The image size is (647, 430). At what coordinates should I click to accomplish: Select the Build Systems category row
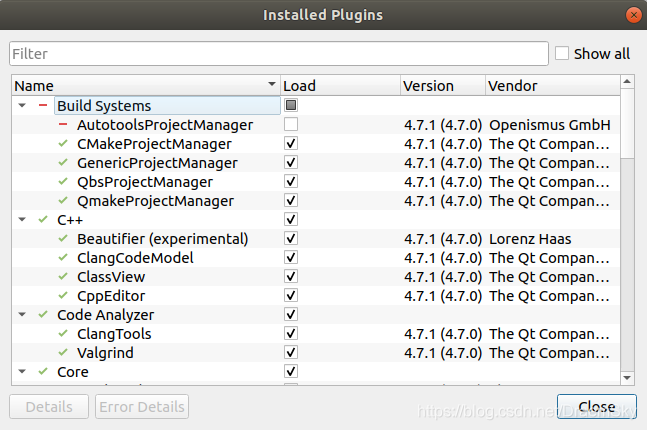coord(316,106)
